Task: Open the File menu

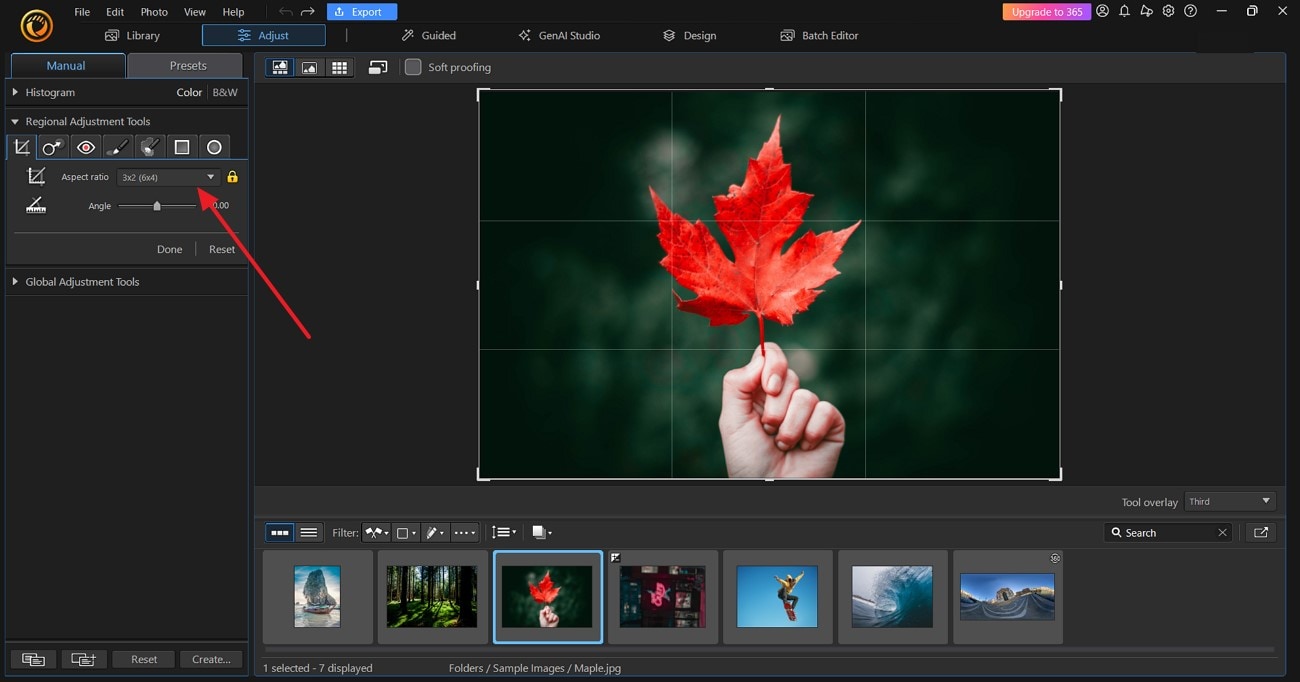Action: click(x=82, y=12)
